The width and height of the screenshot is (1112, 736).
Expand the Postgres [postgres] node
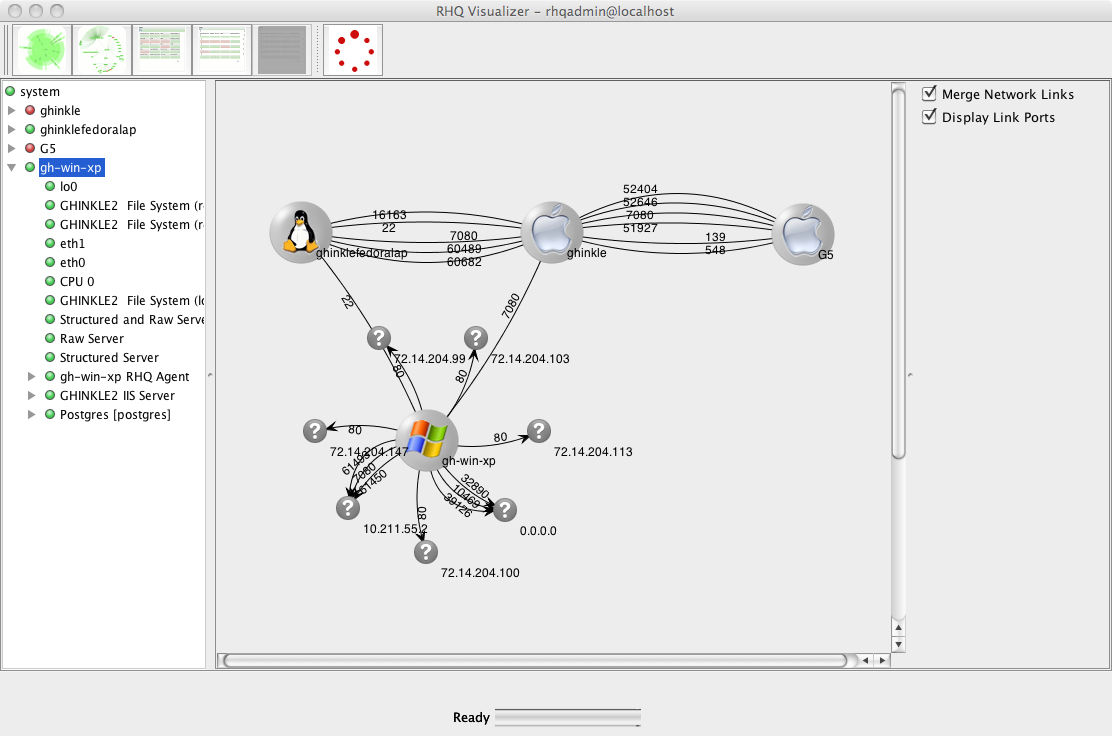(x=31, y=414)
